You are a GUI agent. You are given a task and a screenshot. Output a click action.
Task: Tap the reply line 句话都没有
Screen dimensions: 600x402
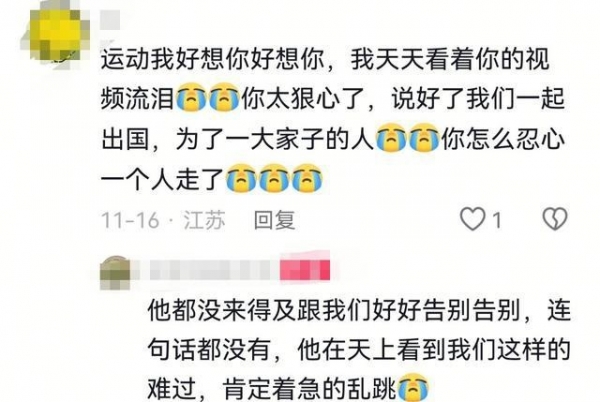point(209,350)
